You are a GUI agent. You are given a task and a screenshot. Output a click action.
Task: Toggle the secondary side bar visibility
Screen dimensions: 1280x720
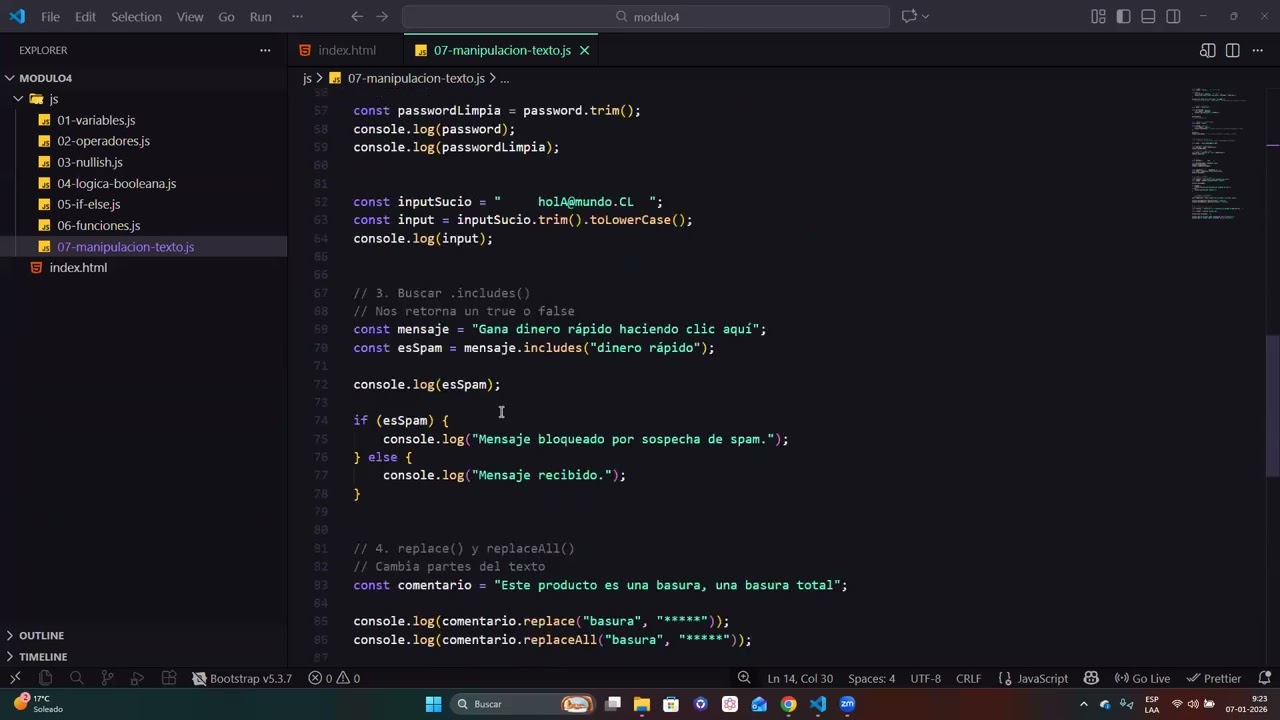1173,16
